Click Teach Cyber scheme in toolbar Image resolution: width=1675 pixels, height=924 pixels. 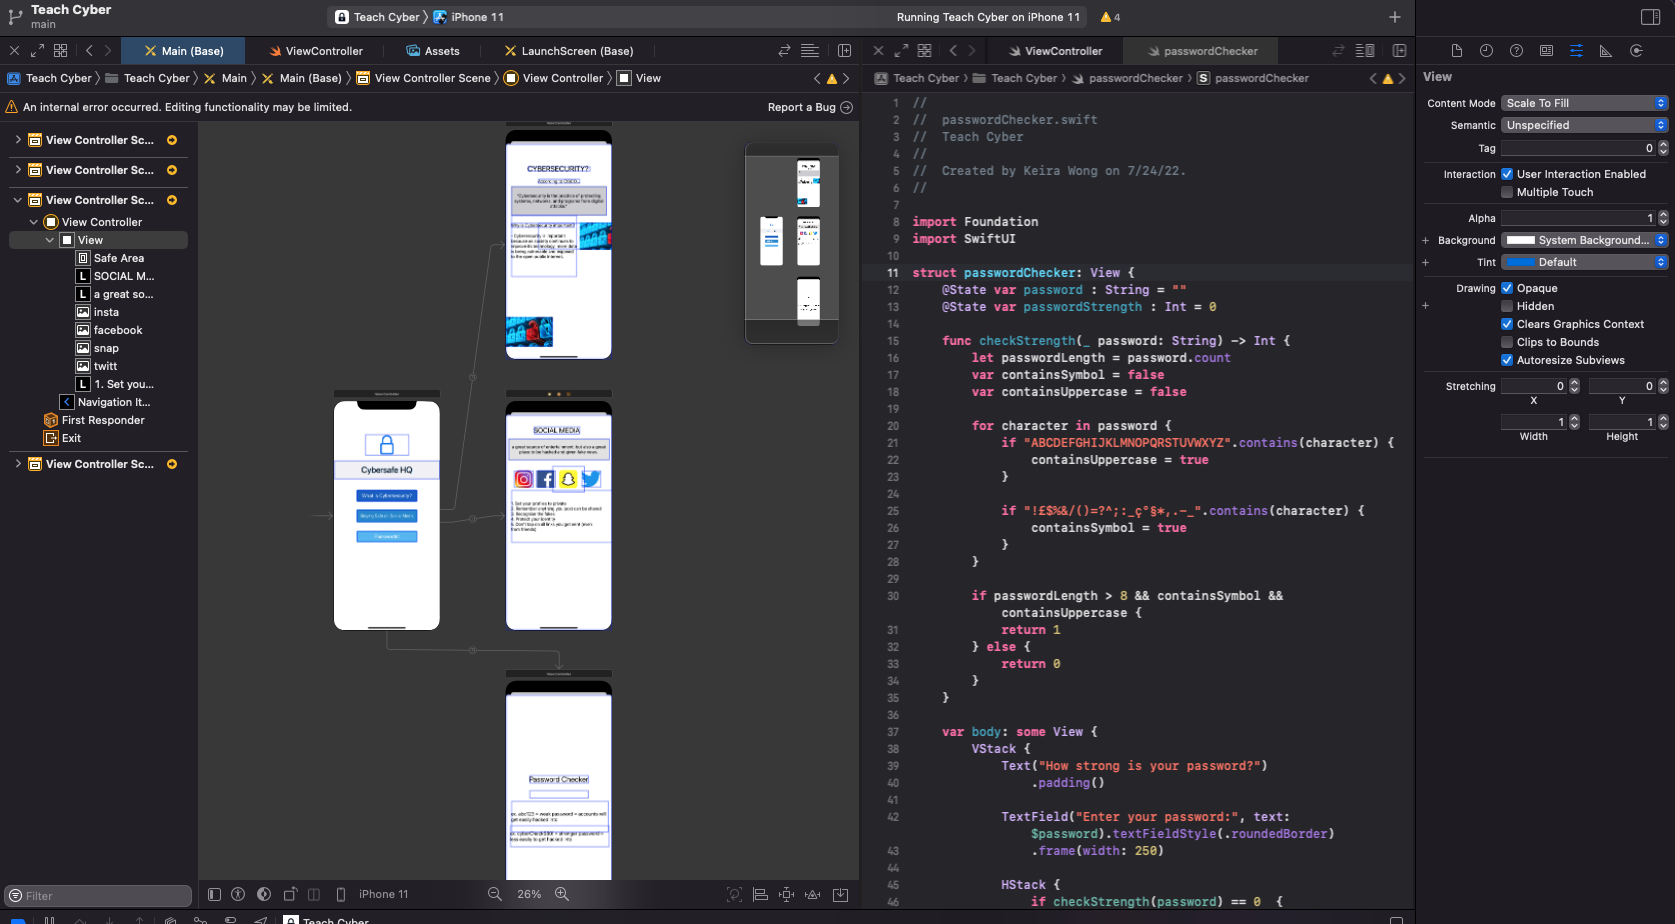[x=377, y=17]
